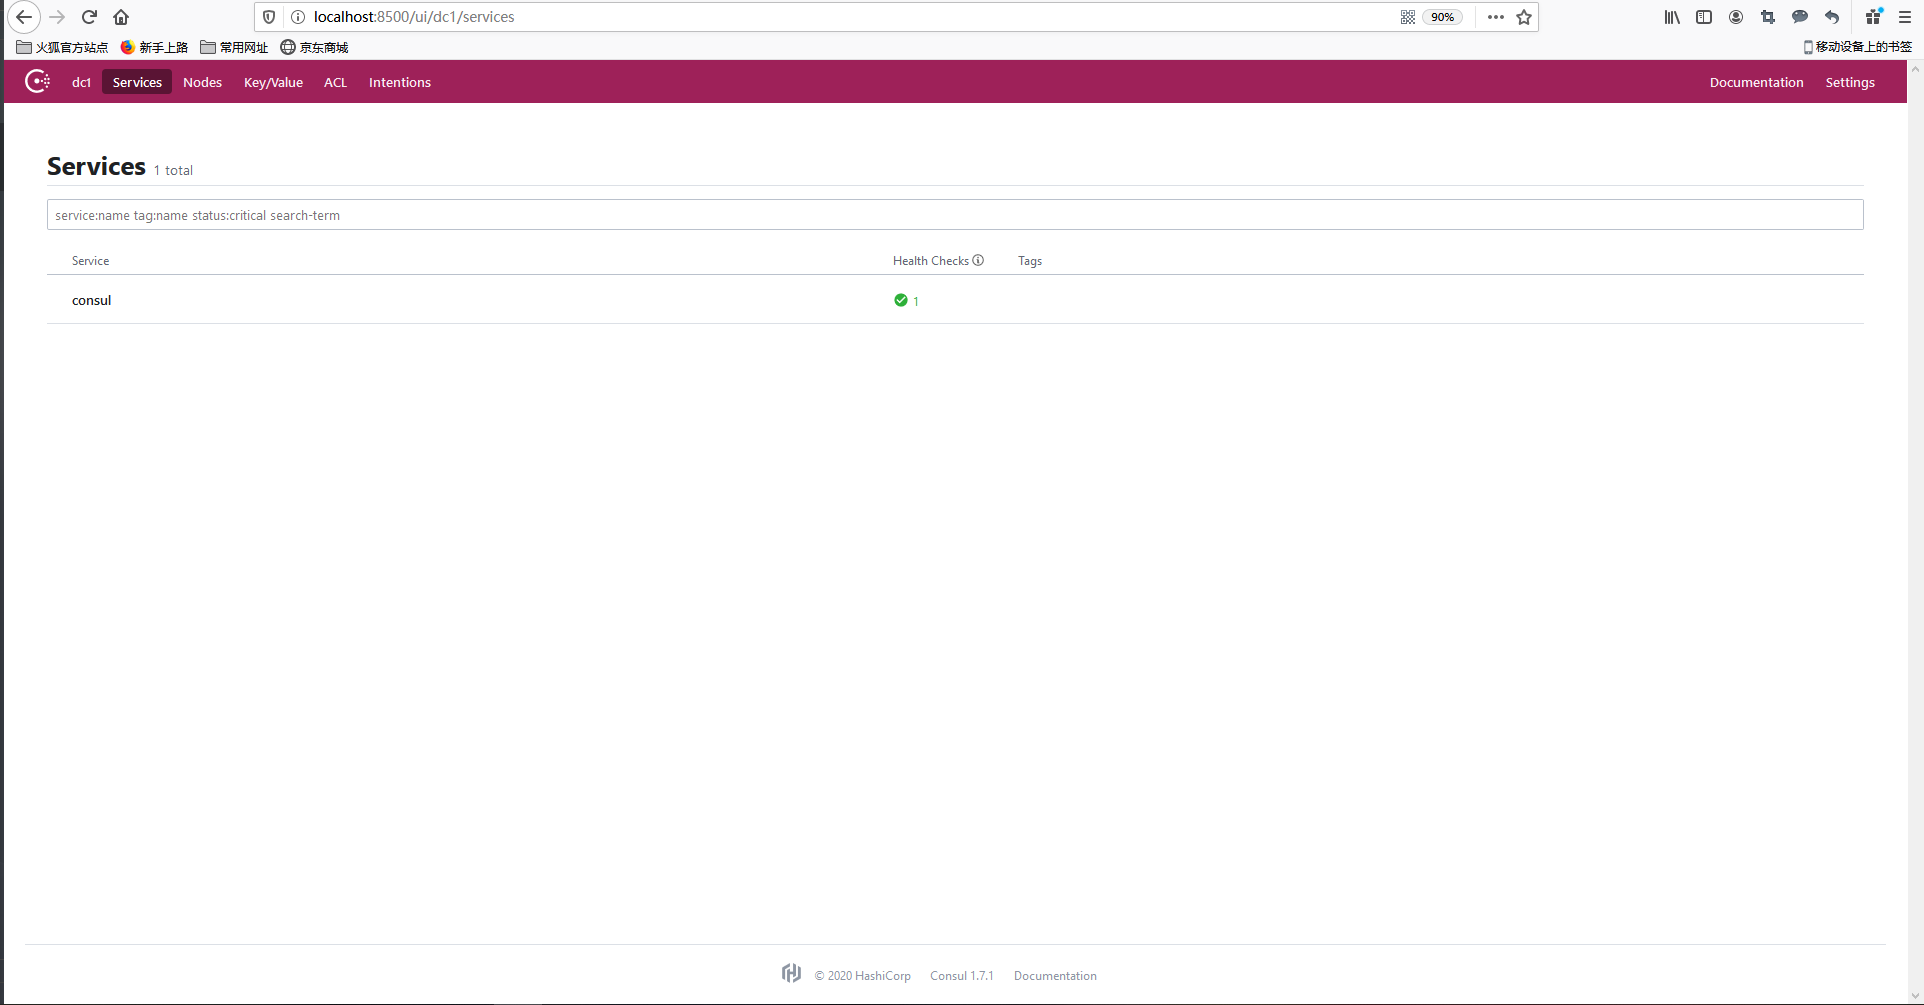Open Consul Settings page
Image resolution: width=1924 pixels, height=1005 pixels.
[x=1850, y=82]
